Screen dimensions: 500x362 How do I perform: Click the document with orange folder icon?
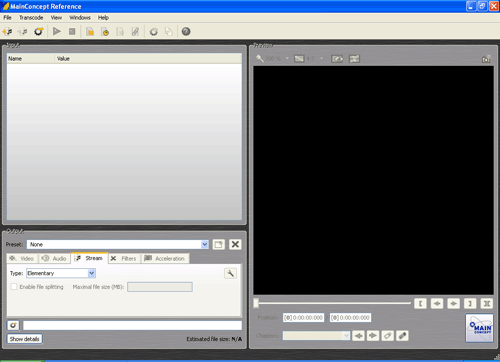(x=90, y=32)
